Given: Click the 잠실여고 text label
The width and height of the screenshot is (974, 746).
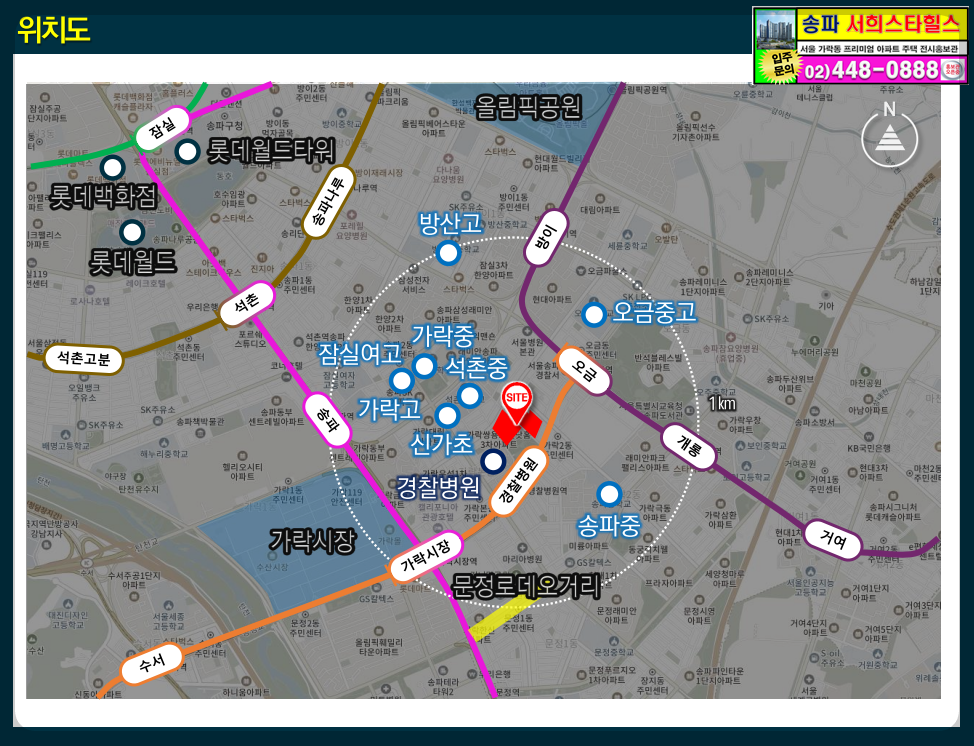Looking at the screenshot, I should click(x=359, y=355).
